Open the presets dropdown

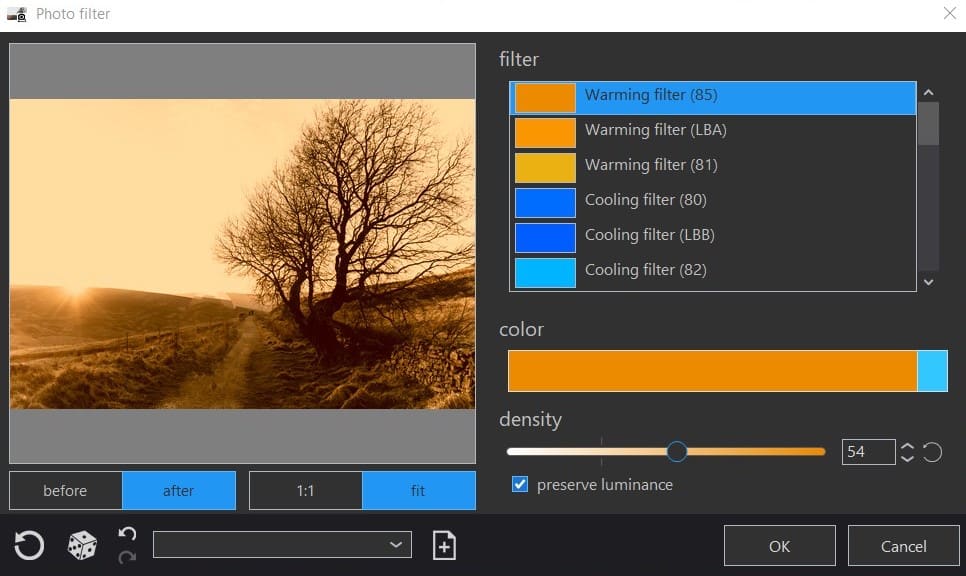282,545
